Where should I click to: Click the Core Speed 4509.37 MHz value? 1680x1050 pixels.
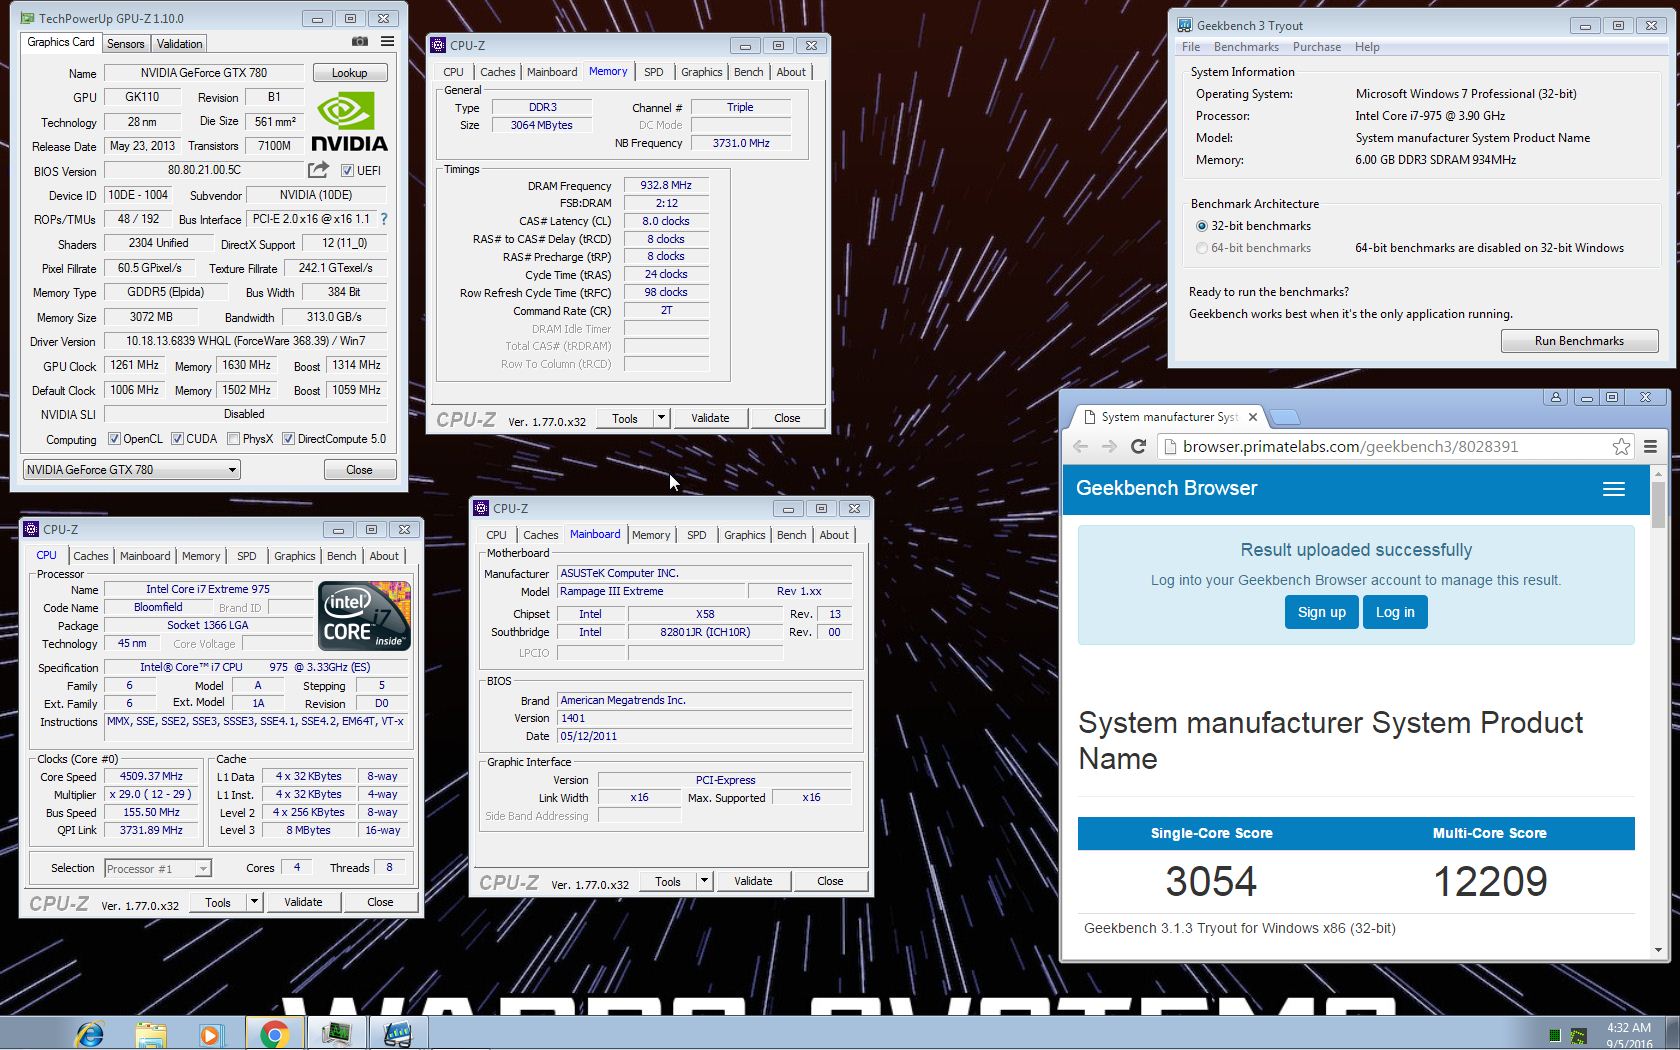[151, 776]
